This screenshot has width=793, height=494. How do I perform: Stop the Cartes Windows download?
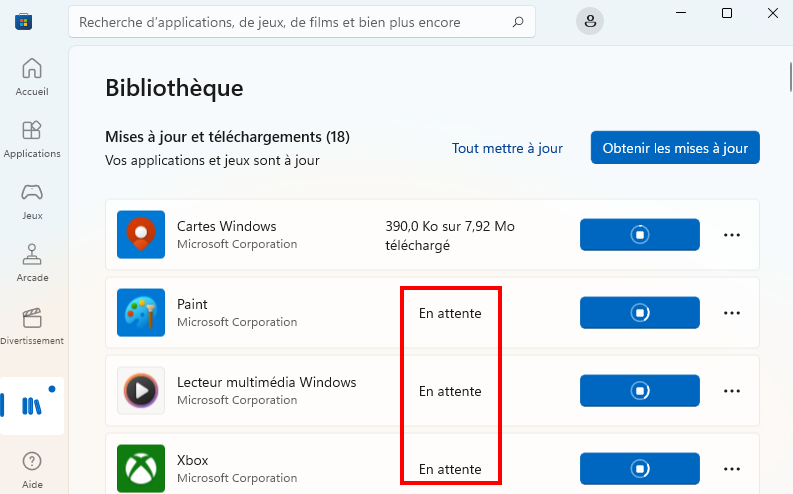pyautogui.click(x=640, y=235)
